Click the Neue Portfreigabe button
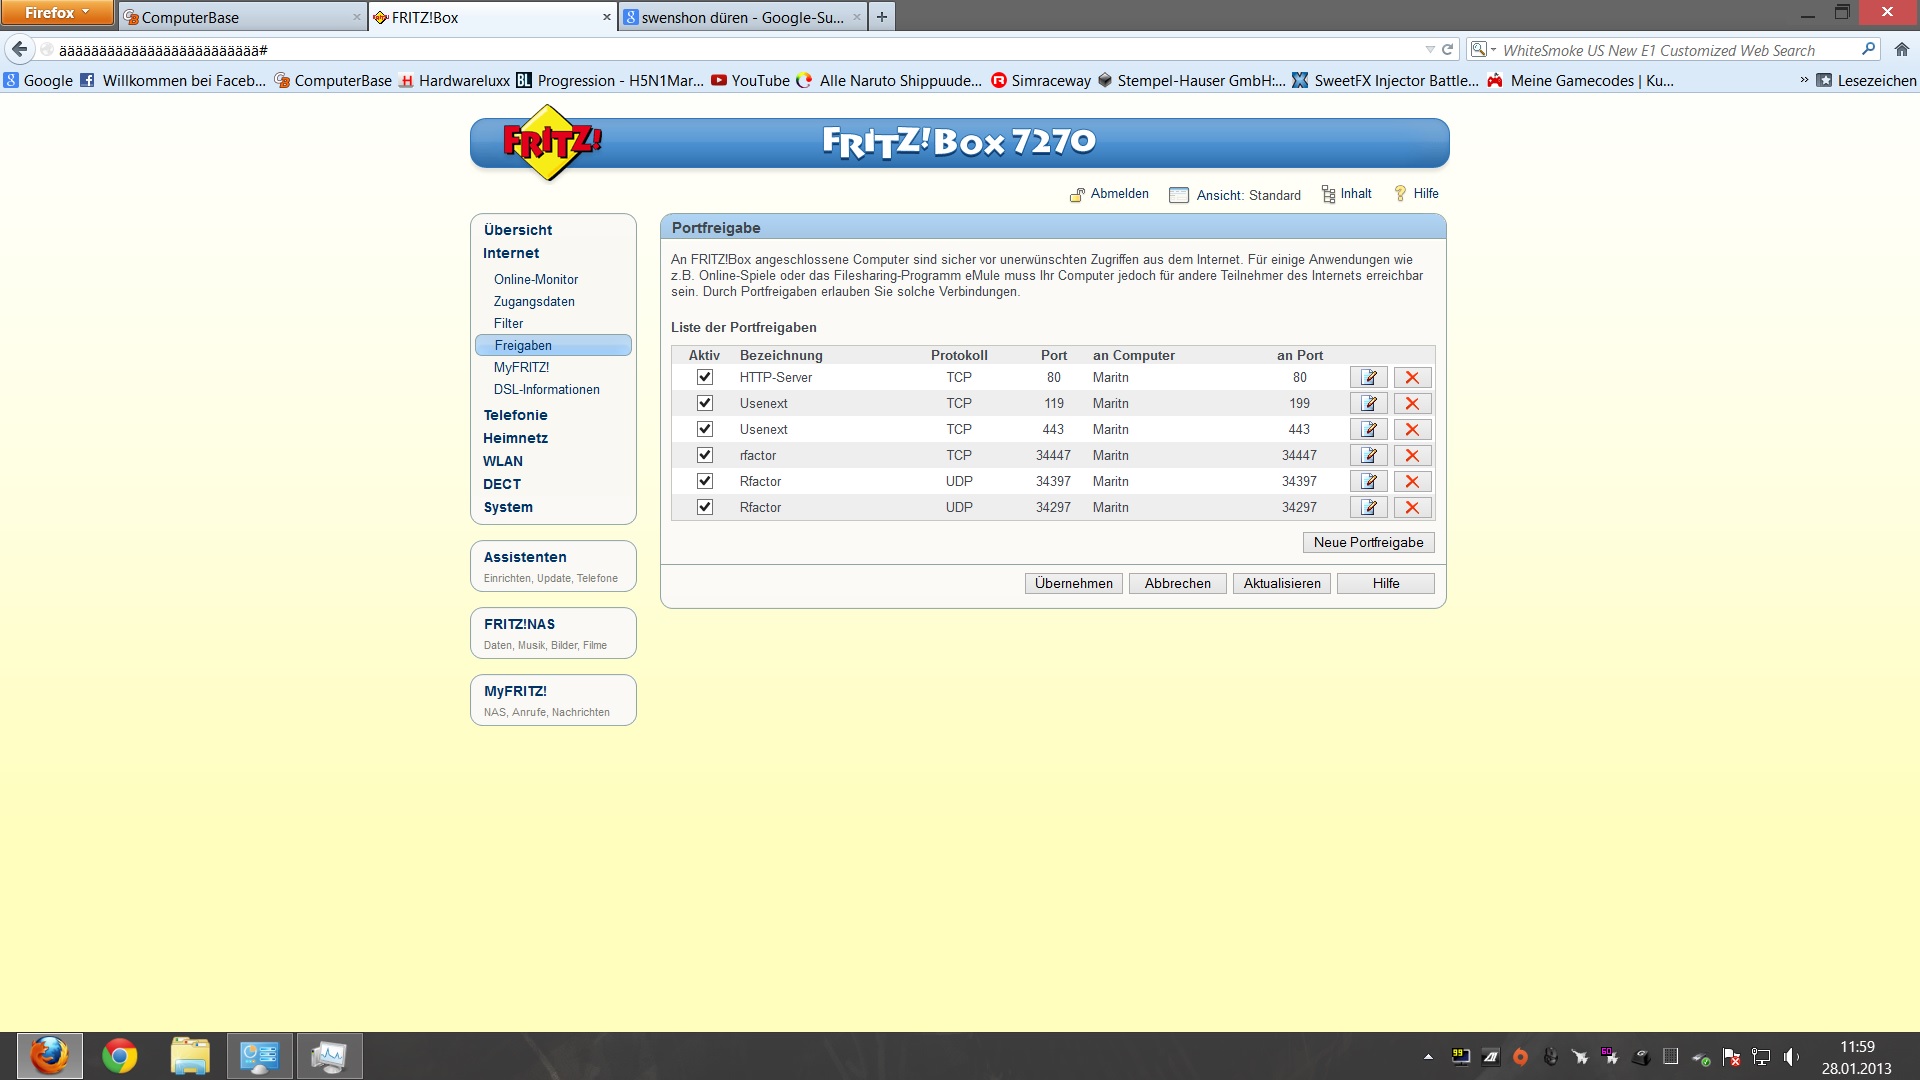This screenshot has height=1080, width=1920. click(1368, 542)
